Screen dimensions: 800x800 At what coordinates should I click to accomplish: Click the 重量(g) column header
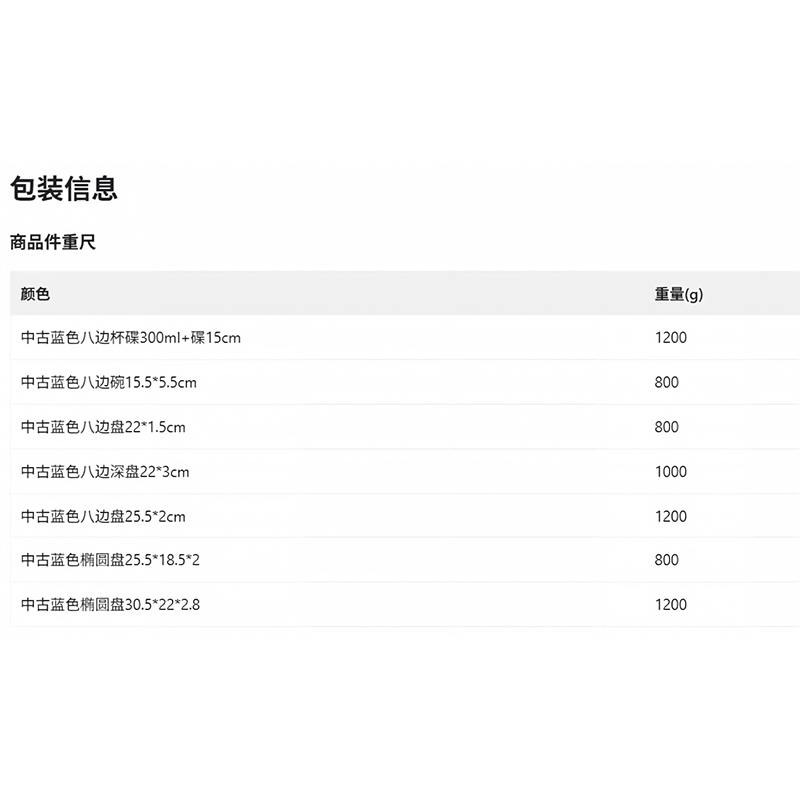pos(679,294)
